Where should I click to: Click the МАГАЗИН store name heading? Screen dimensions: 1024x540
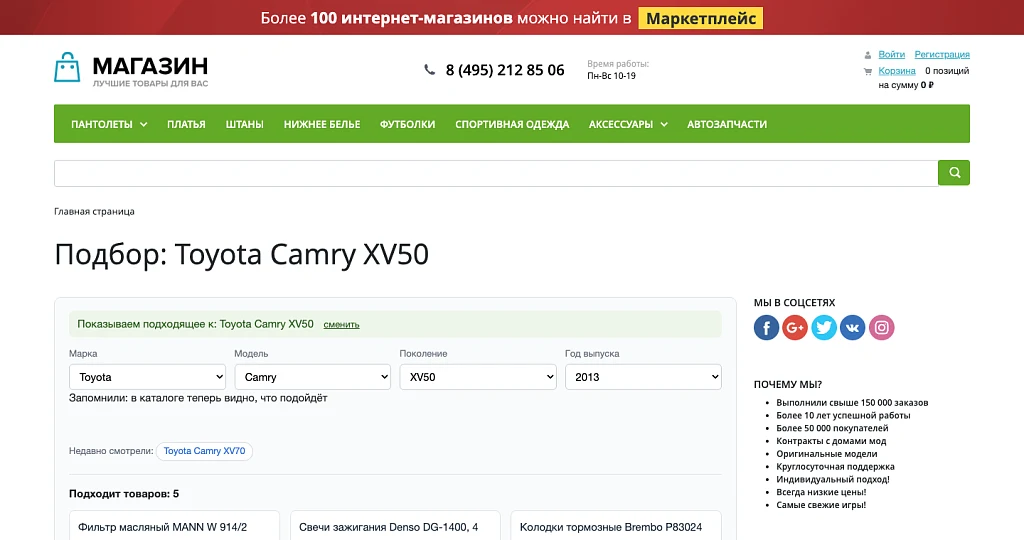(150, 66)
